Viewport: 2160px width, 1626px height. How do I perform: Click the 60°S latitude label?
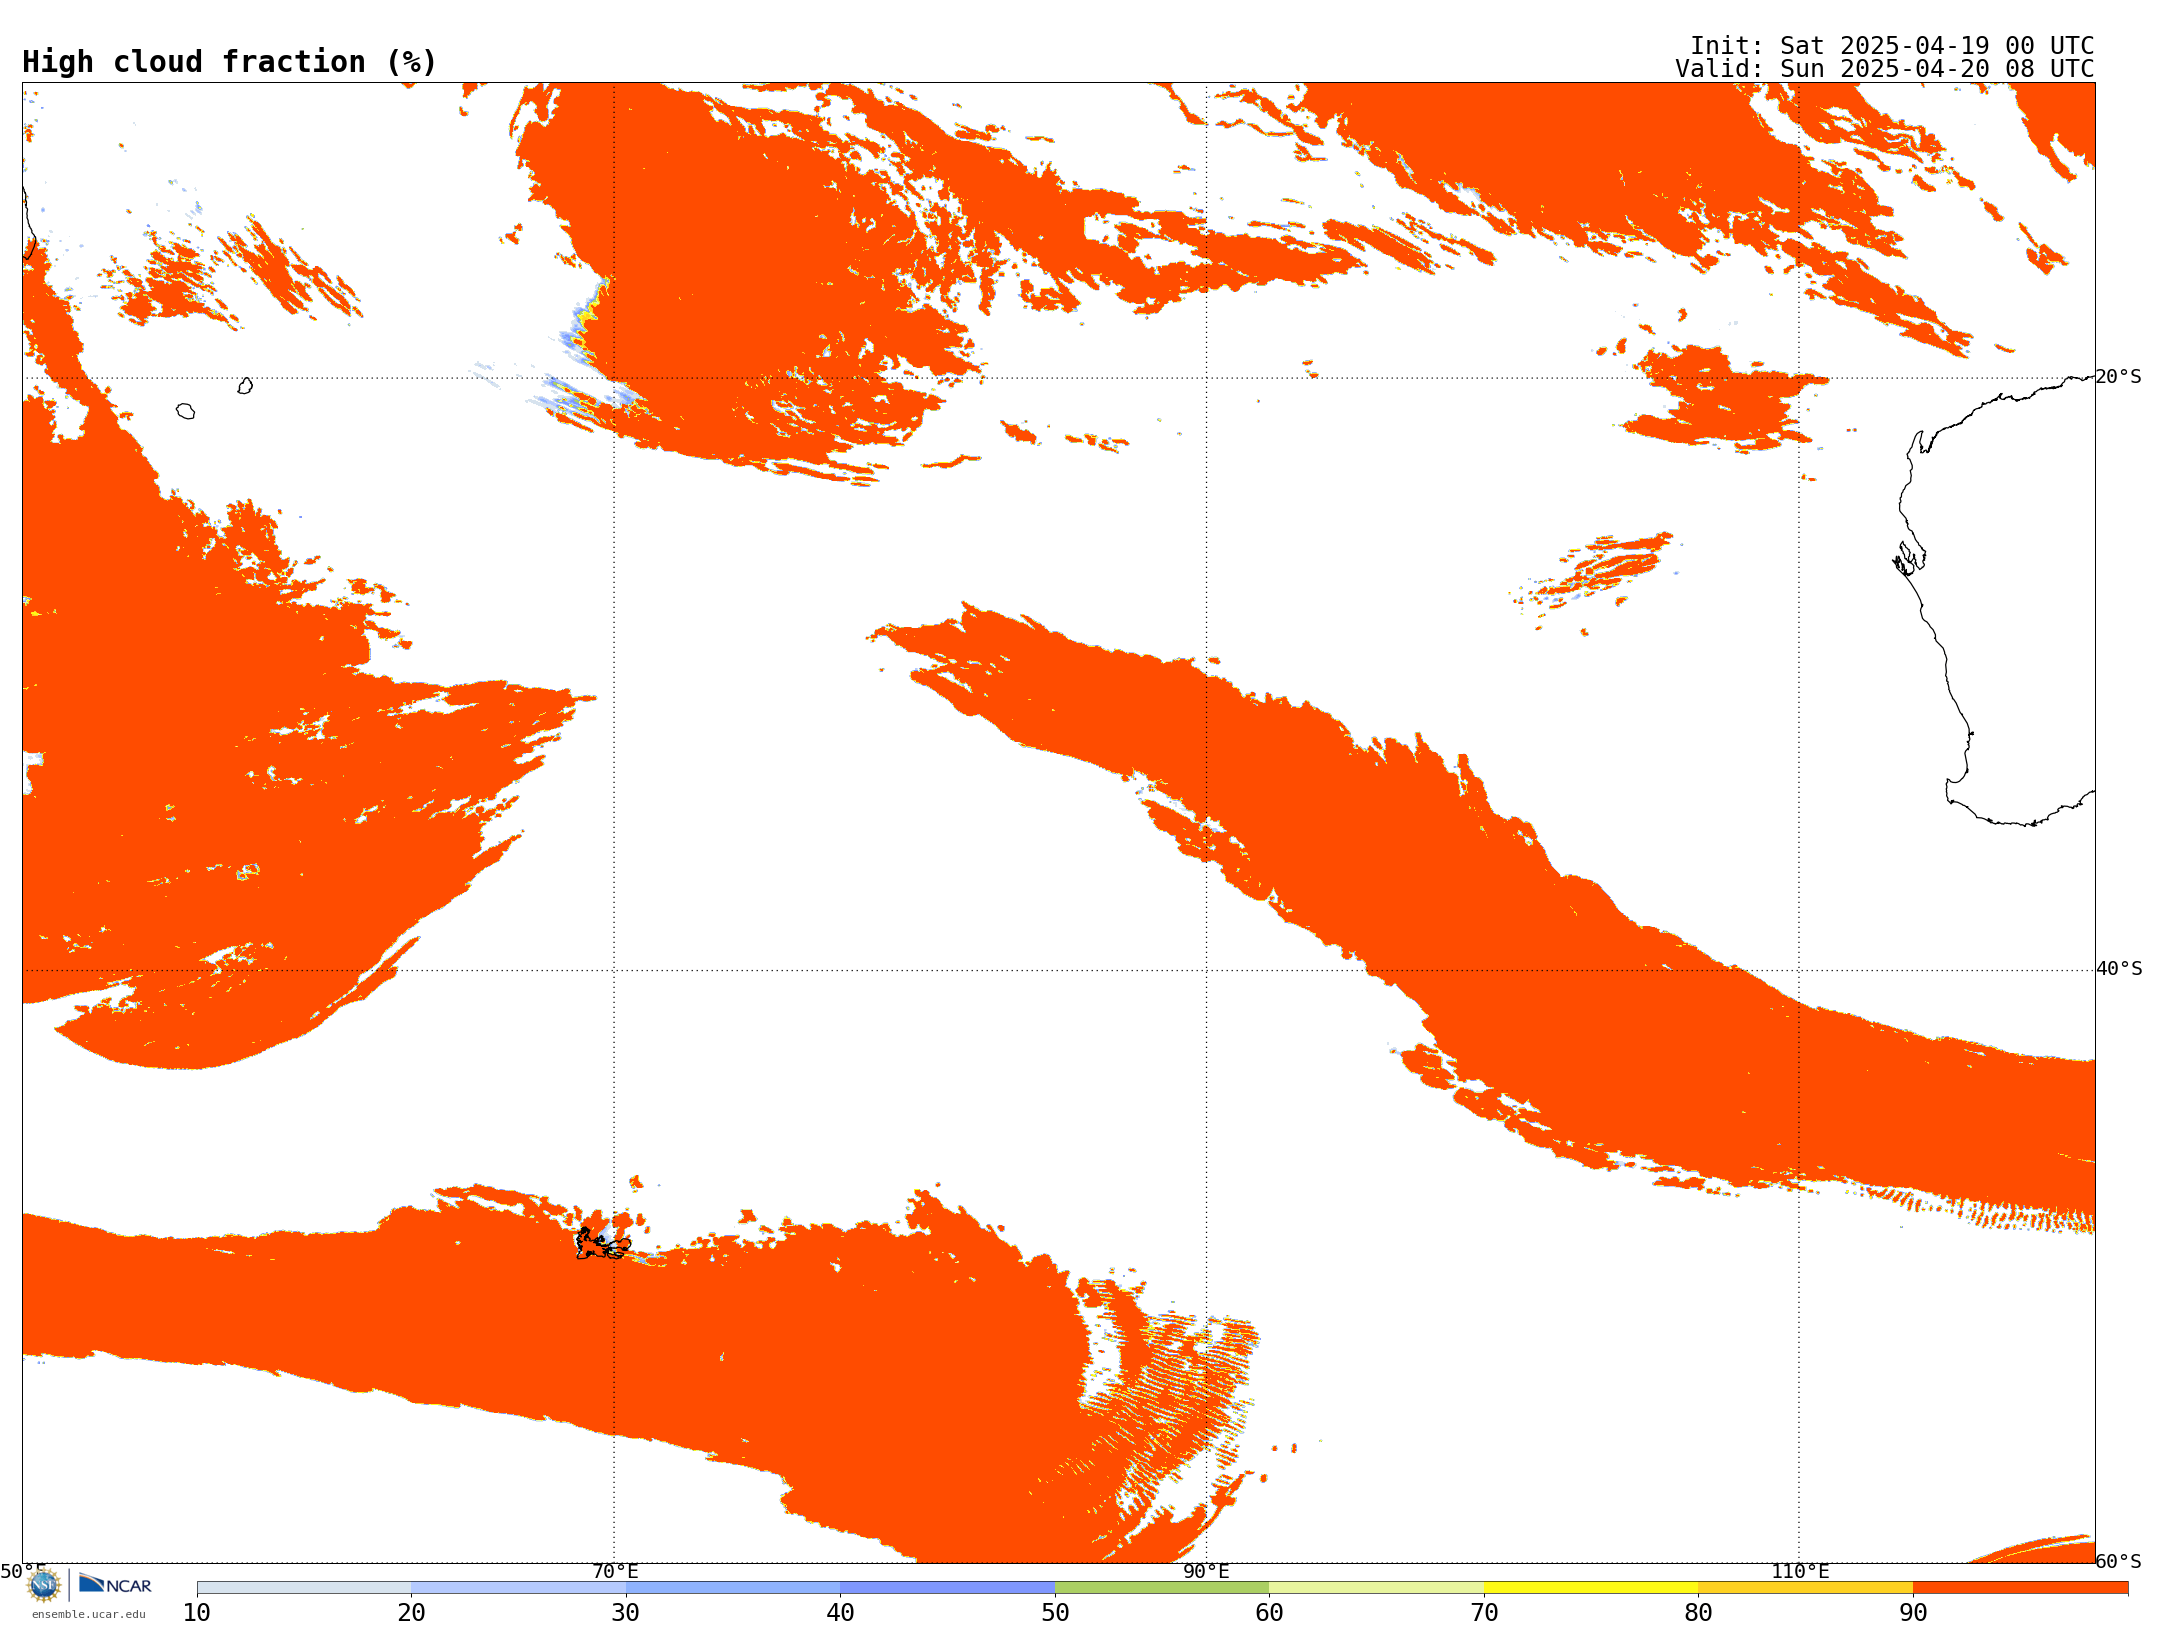point(2119,1561)
